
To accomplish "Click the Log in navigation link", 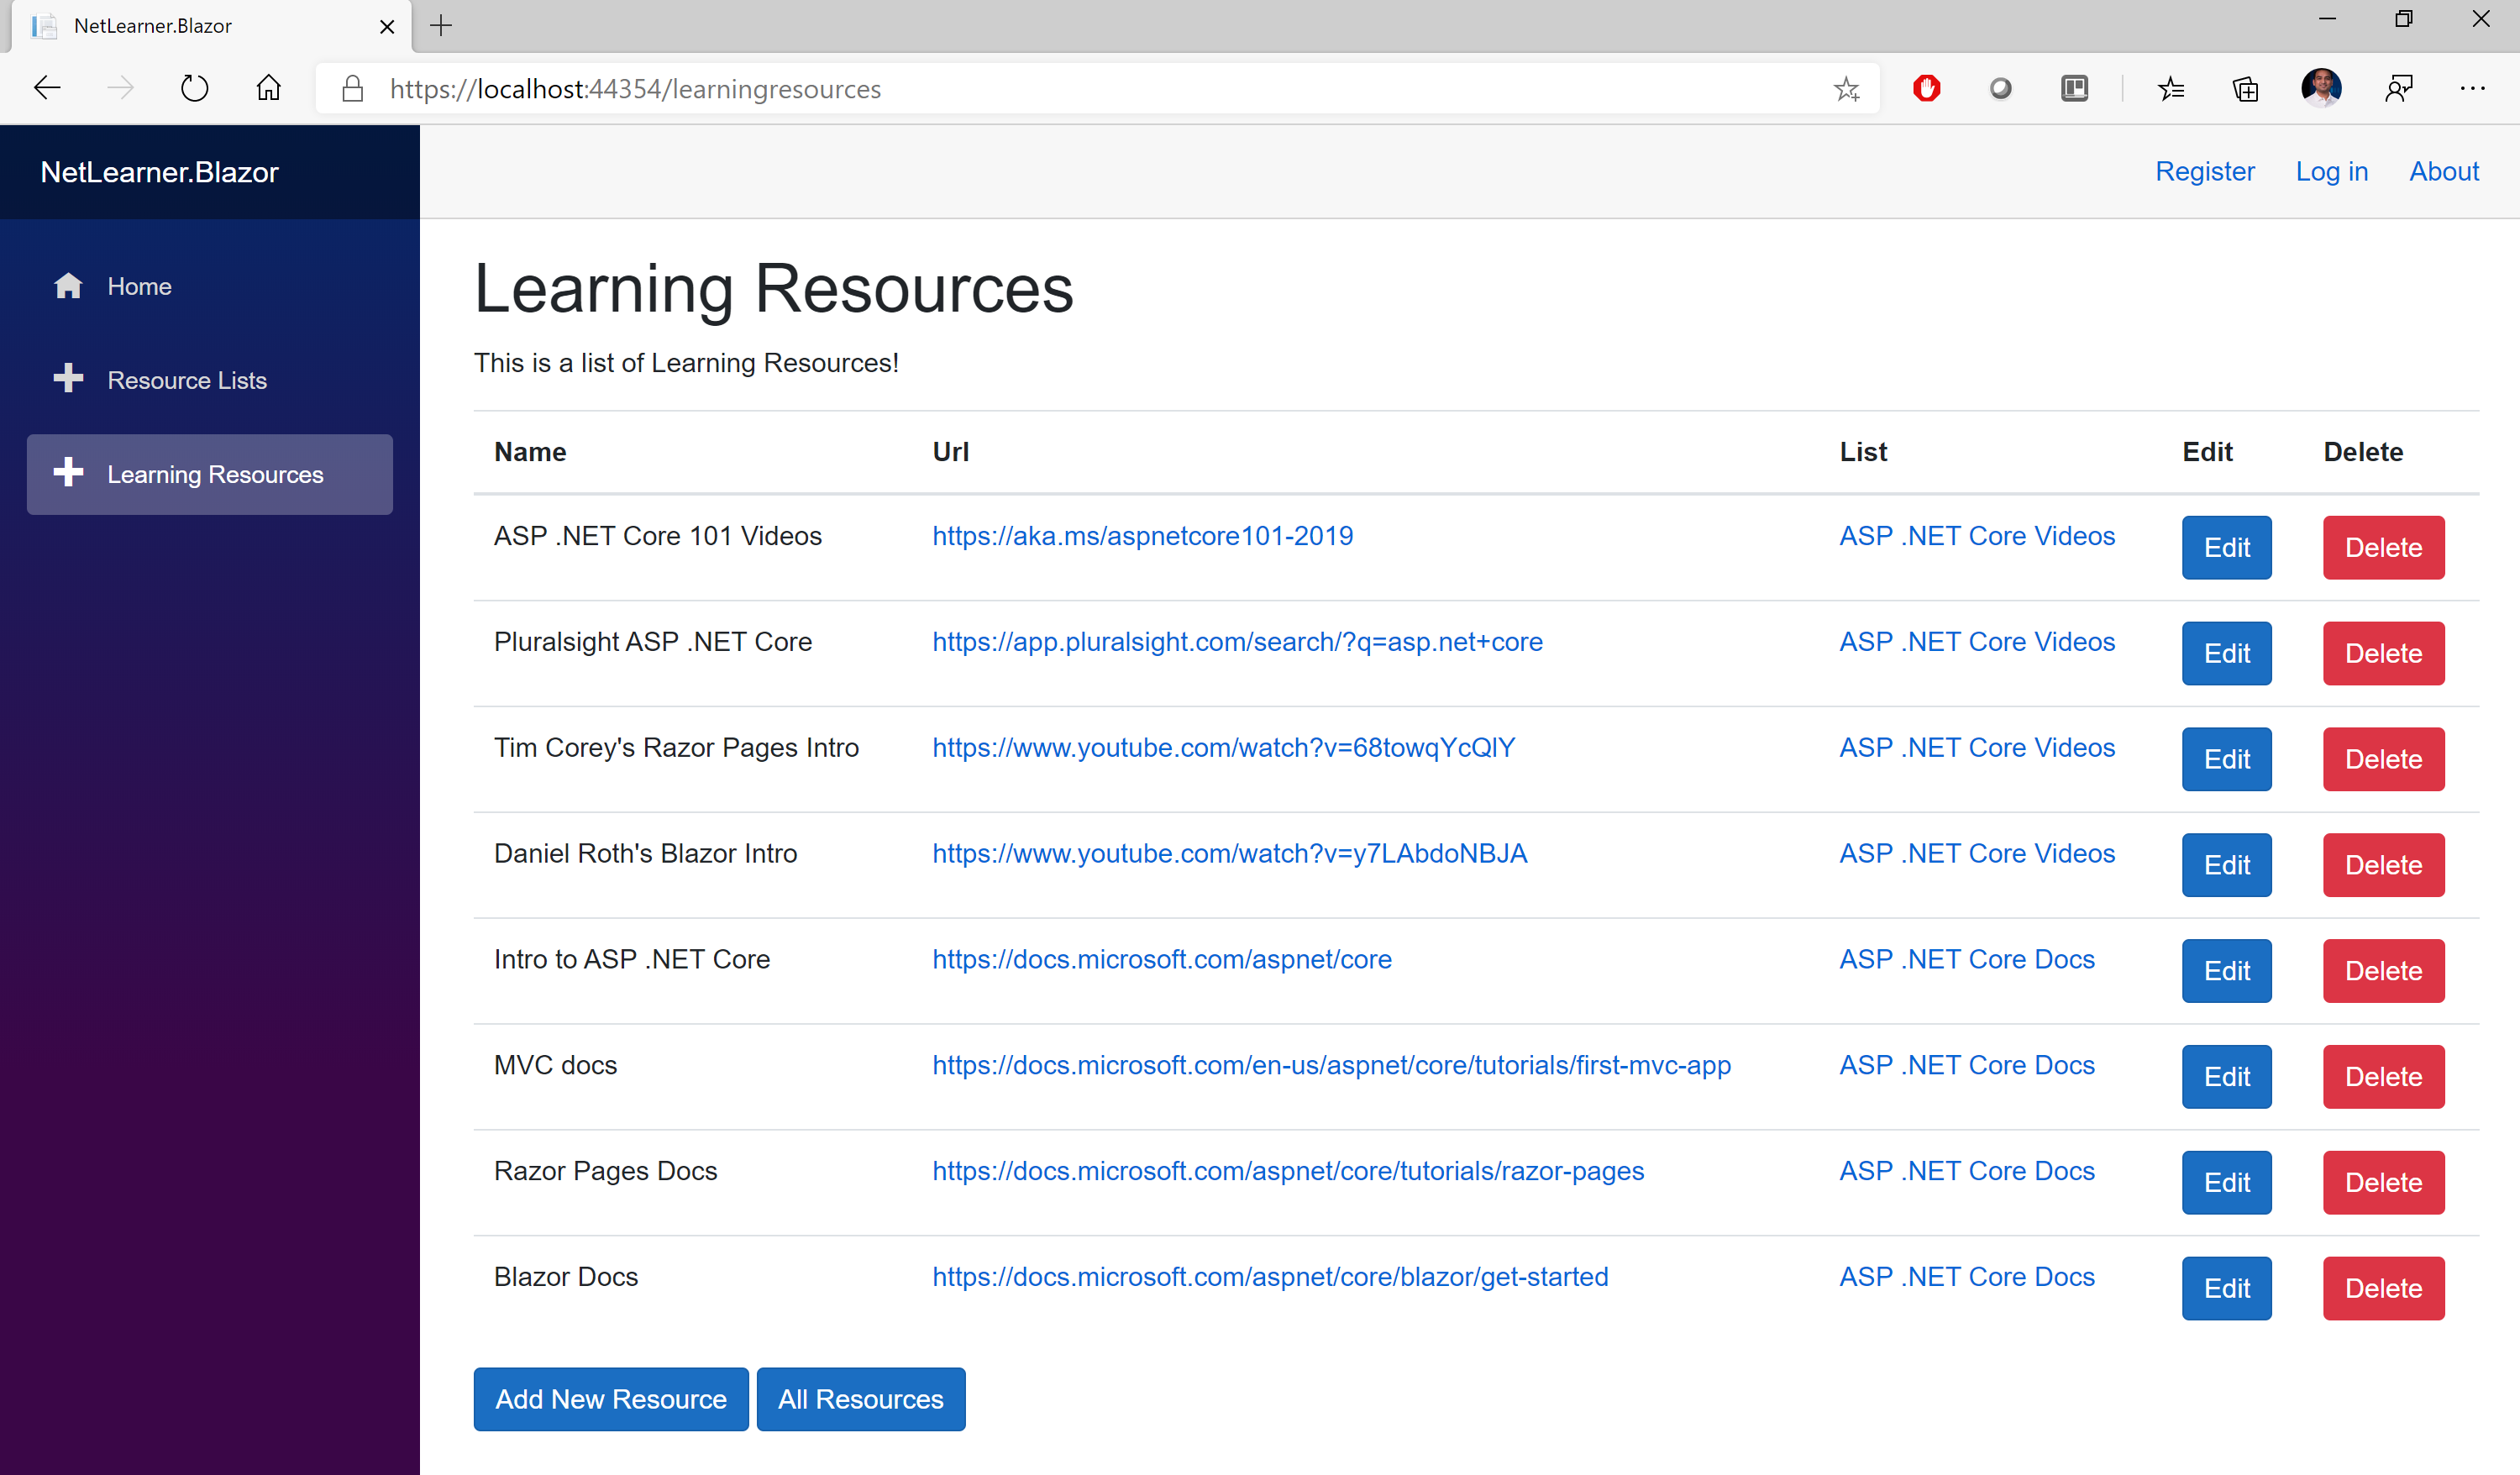I will tap(2332, 171).
